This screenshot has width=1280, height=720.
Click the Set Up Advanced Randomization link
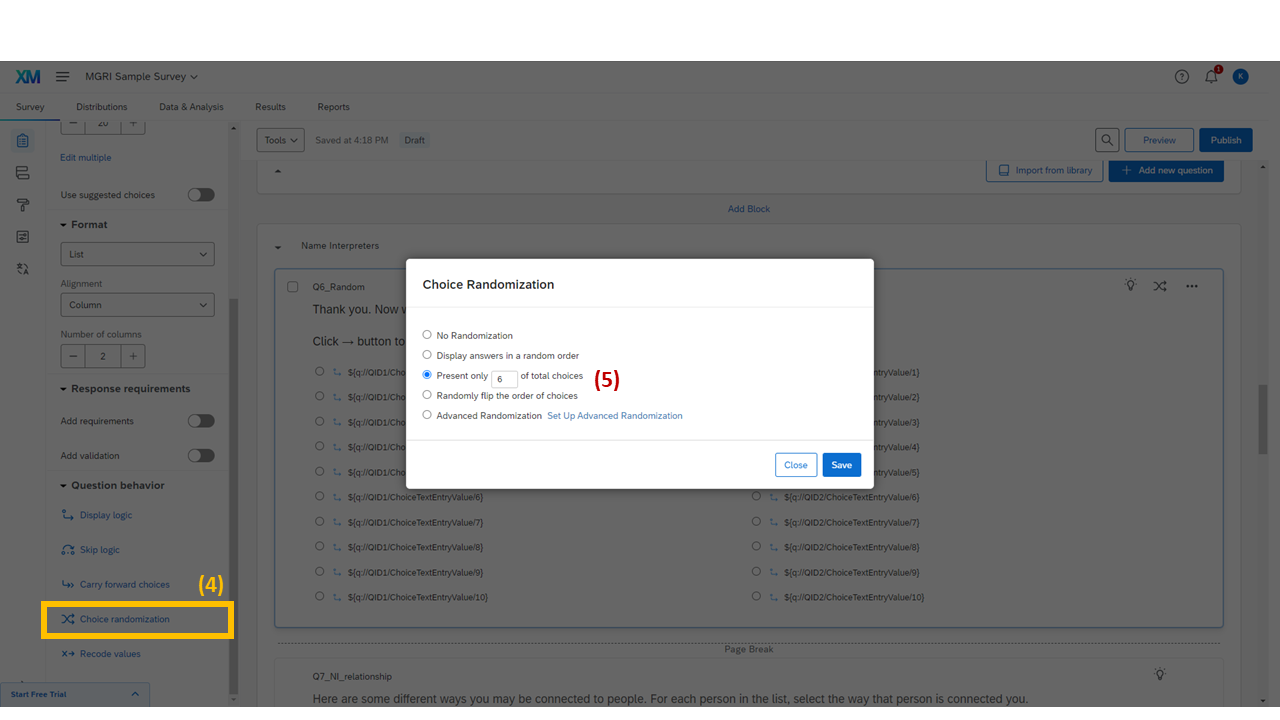tap(614, 415)
